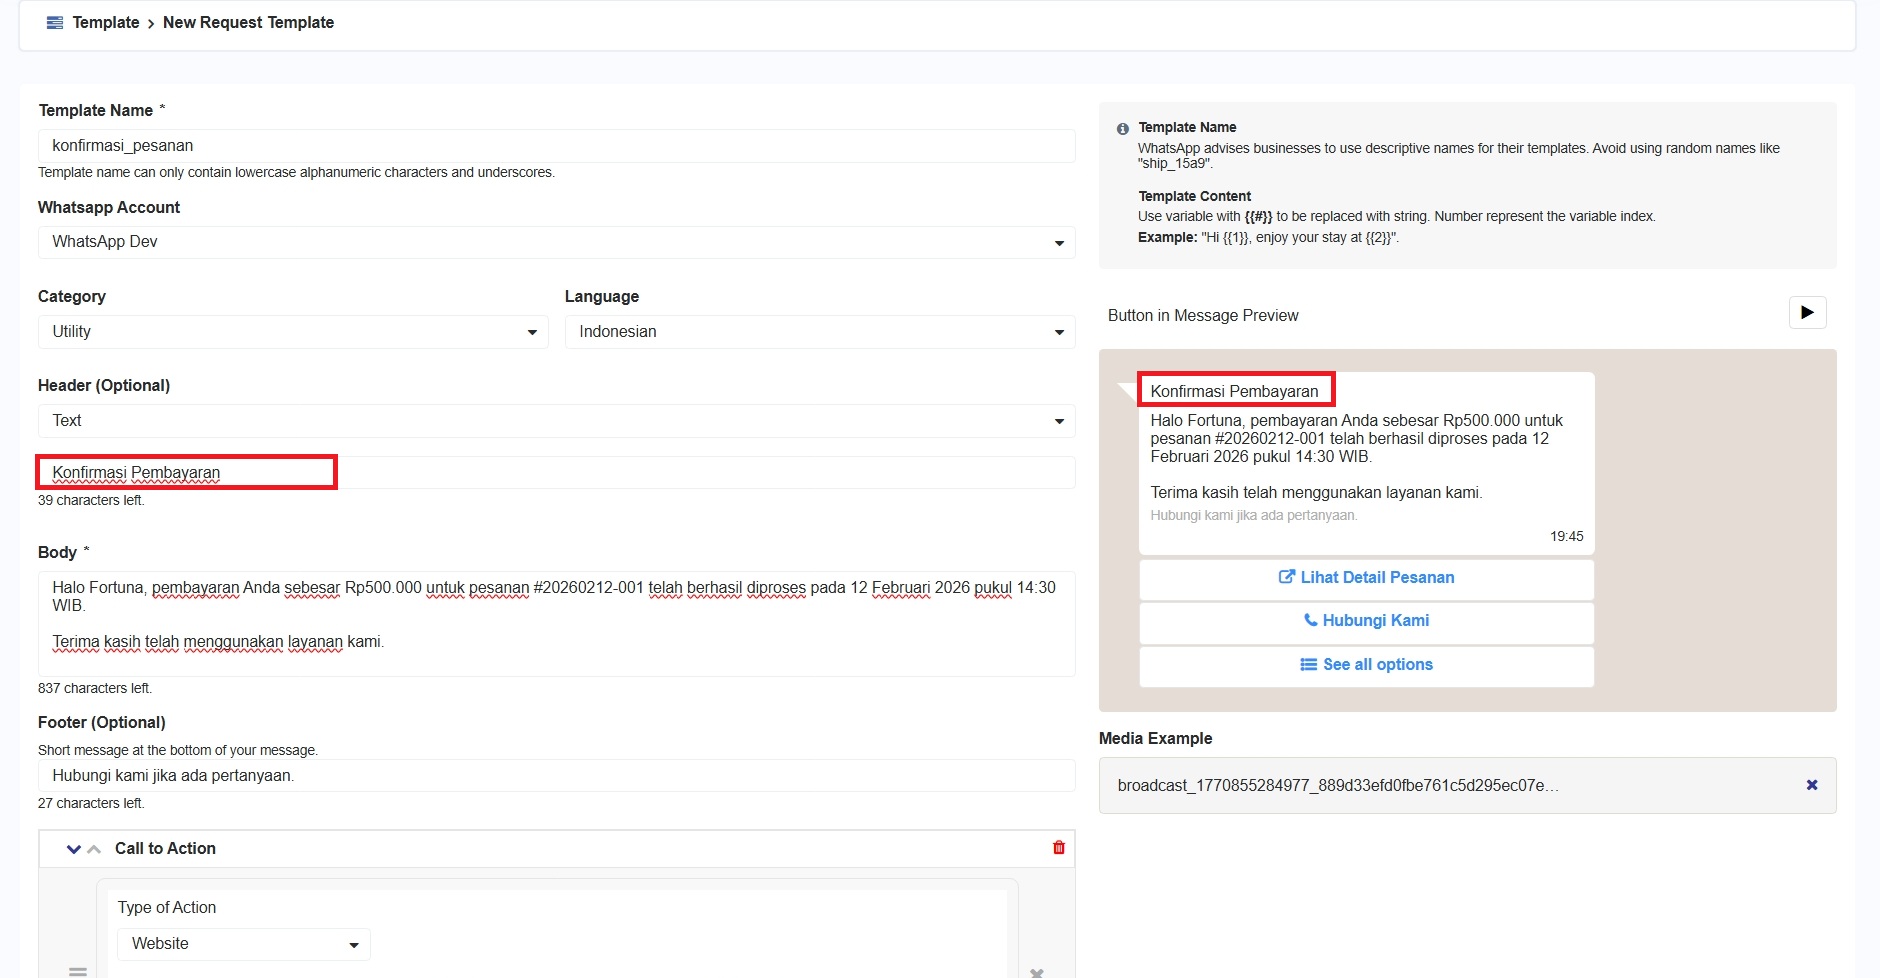Go to Template in the breadcrumb
Viewport: 1880px width, 978px height.
click(x=106, y=23)
